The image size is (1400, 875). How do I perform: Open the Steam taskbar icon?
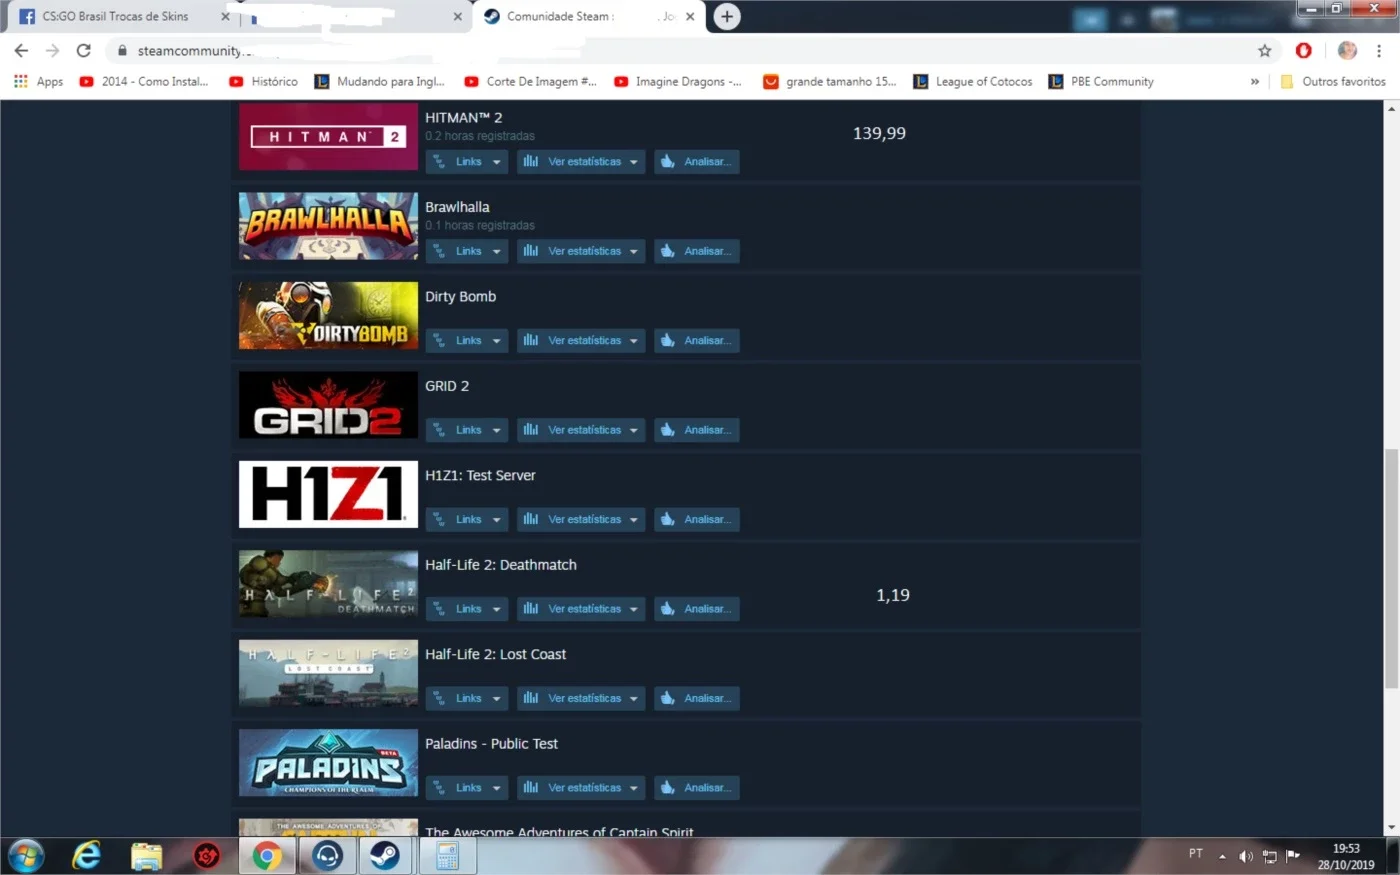point(386,856)
